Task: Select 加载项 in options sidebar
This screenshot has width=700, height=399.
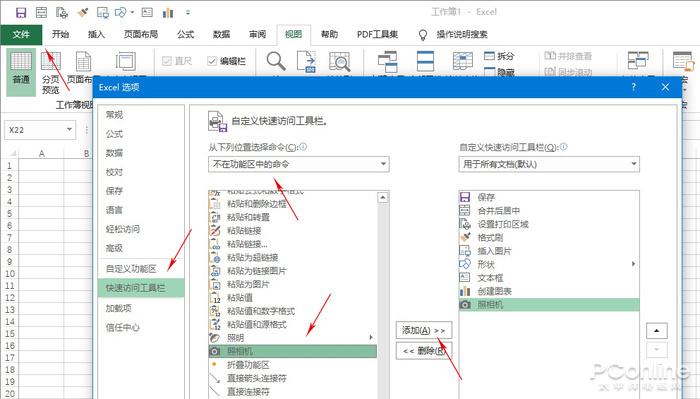Action: (x=141, y=308)
